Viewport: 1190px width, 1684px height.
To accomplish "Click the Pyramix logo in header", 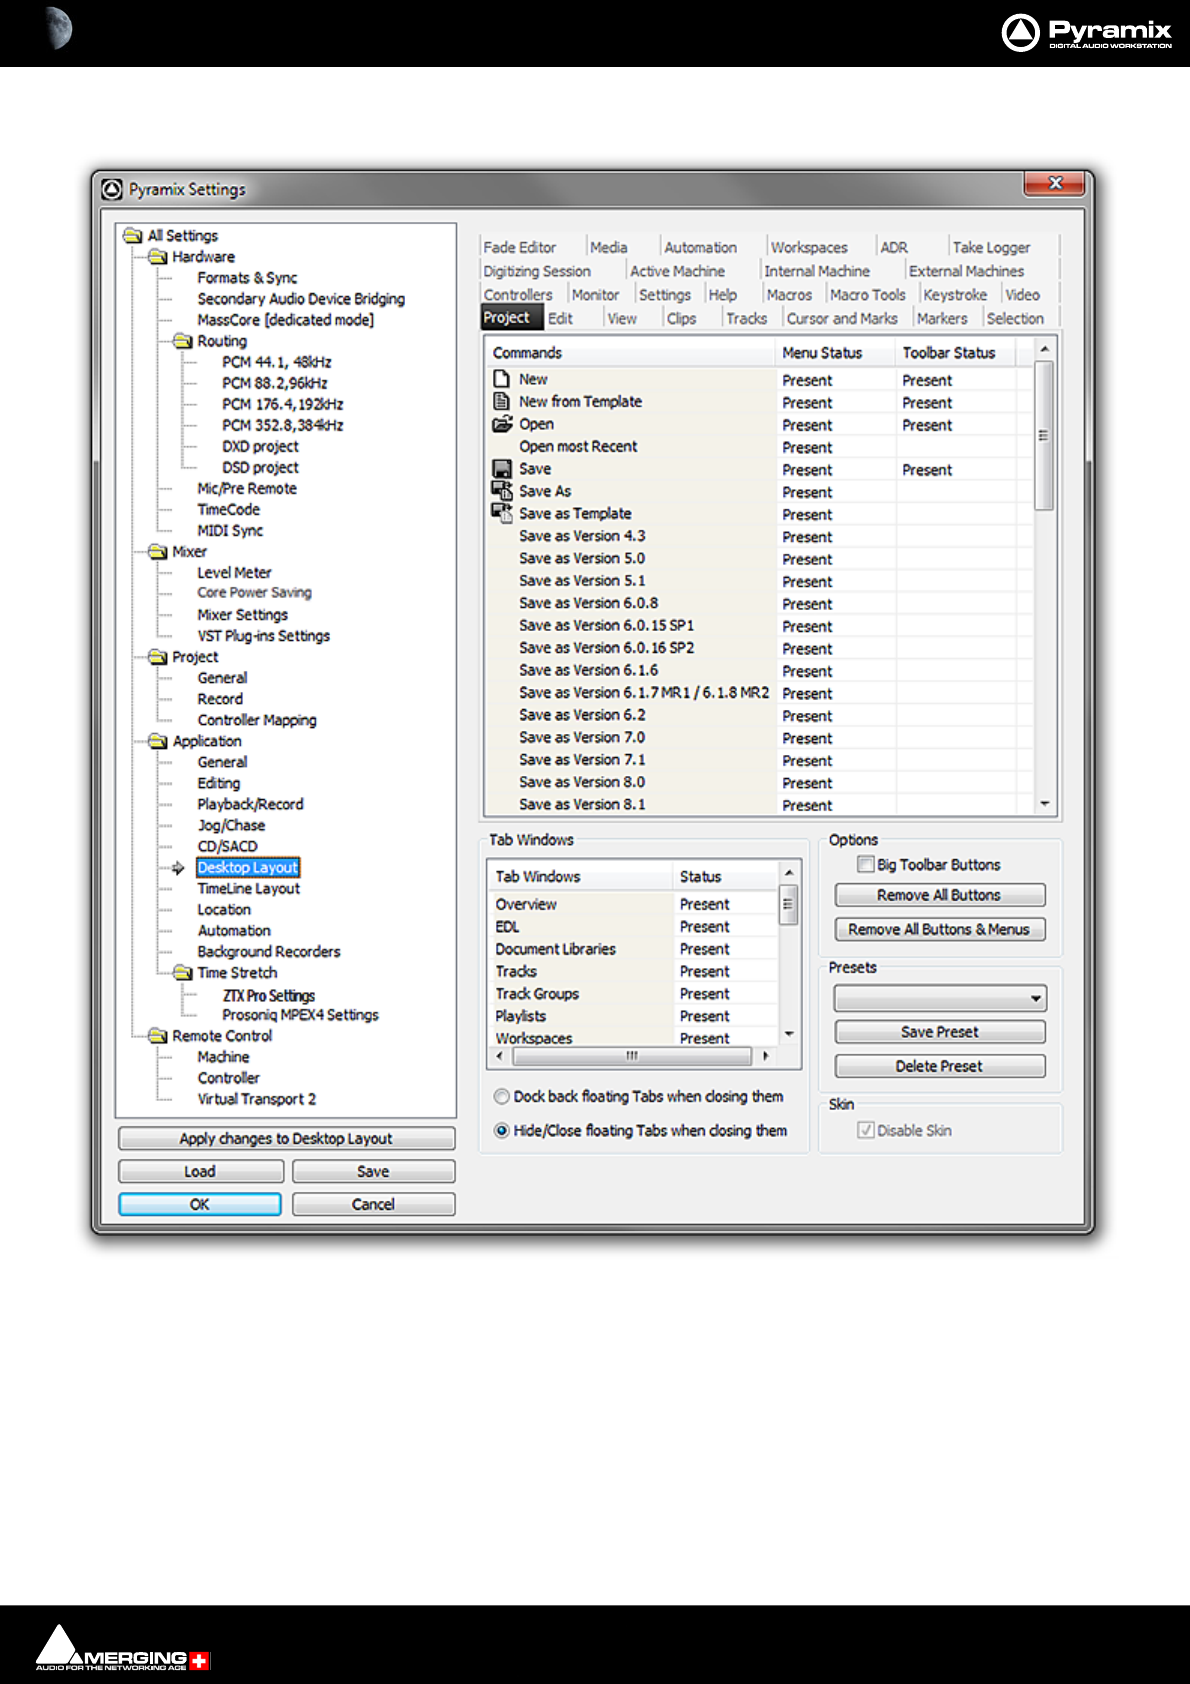I will pos(1086,33).
